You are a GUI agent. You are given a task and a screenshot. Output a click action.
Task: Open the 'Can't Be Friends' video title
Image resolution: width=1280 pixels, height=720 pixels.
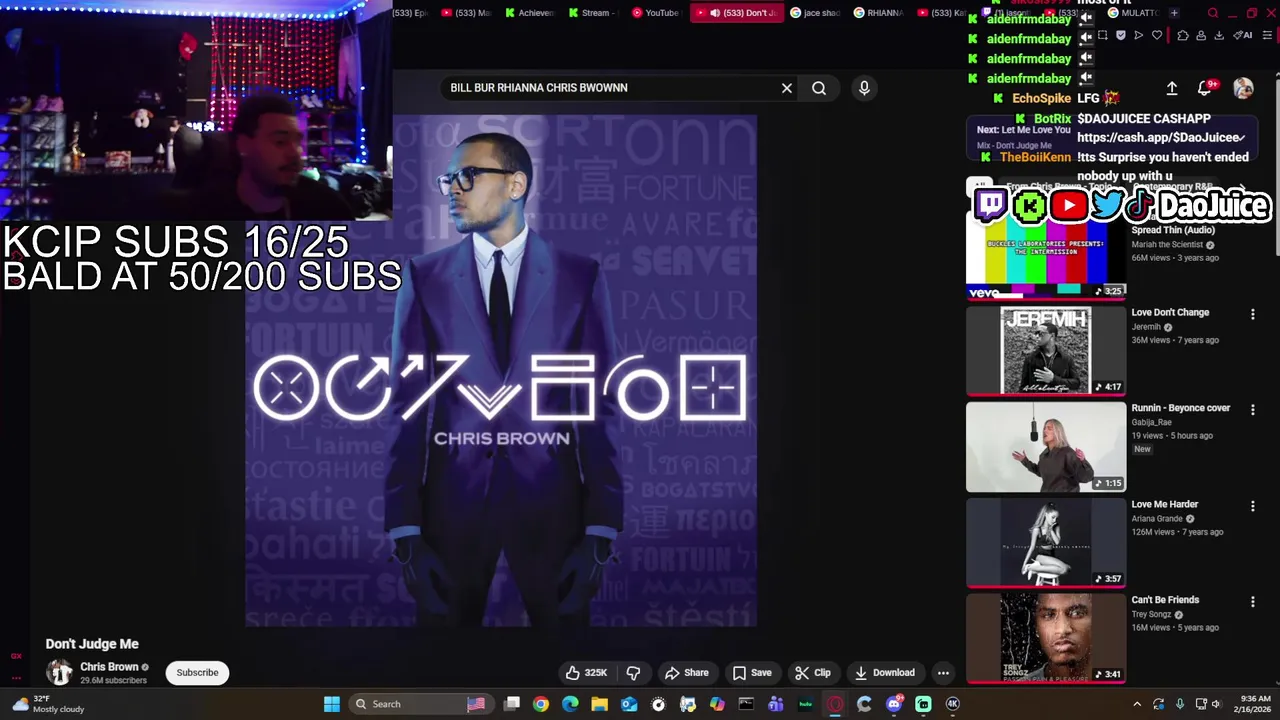(x=1165, y=600)
